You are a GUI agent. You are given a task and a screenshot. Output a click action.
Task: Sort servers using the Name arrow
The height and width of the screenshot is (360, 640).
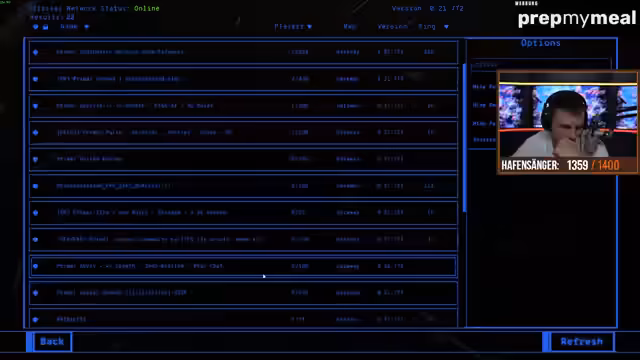87,27
